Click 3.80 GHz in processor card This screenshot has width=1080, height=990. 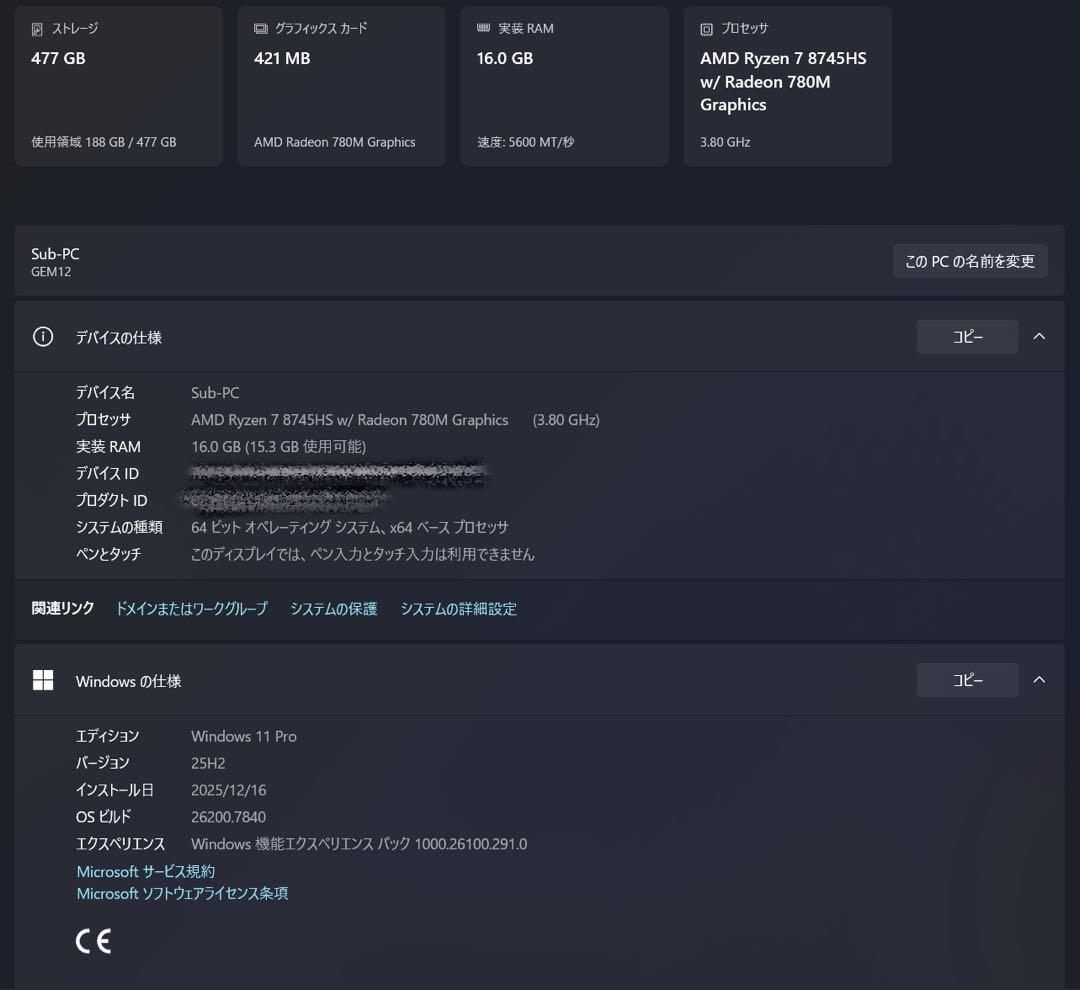tap(725, 142)
